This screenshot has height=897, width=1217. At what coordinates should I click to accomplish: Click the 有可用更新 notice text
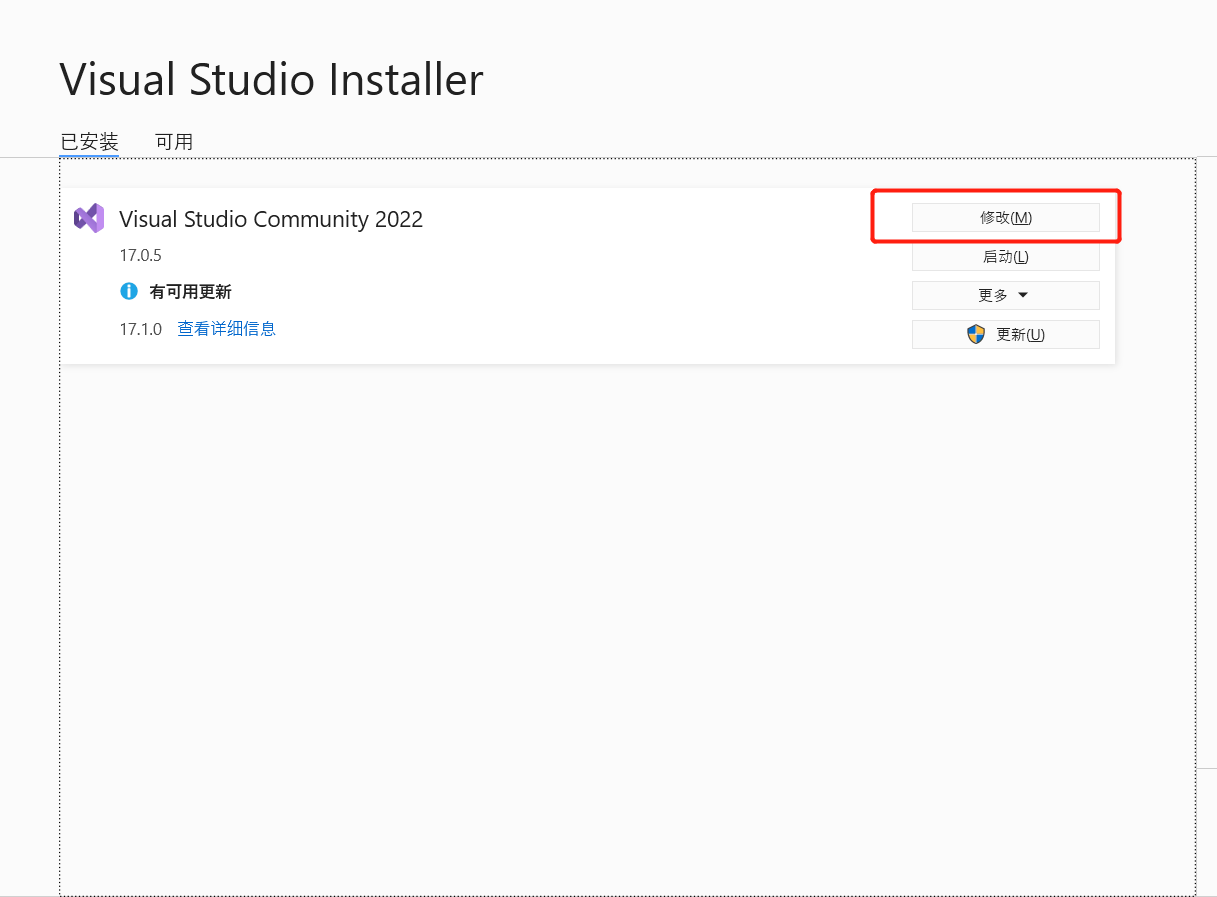click(x=190, y=292)
